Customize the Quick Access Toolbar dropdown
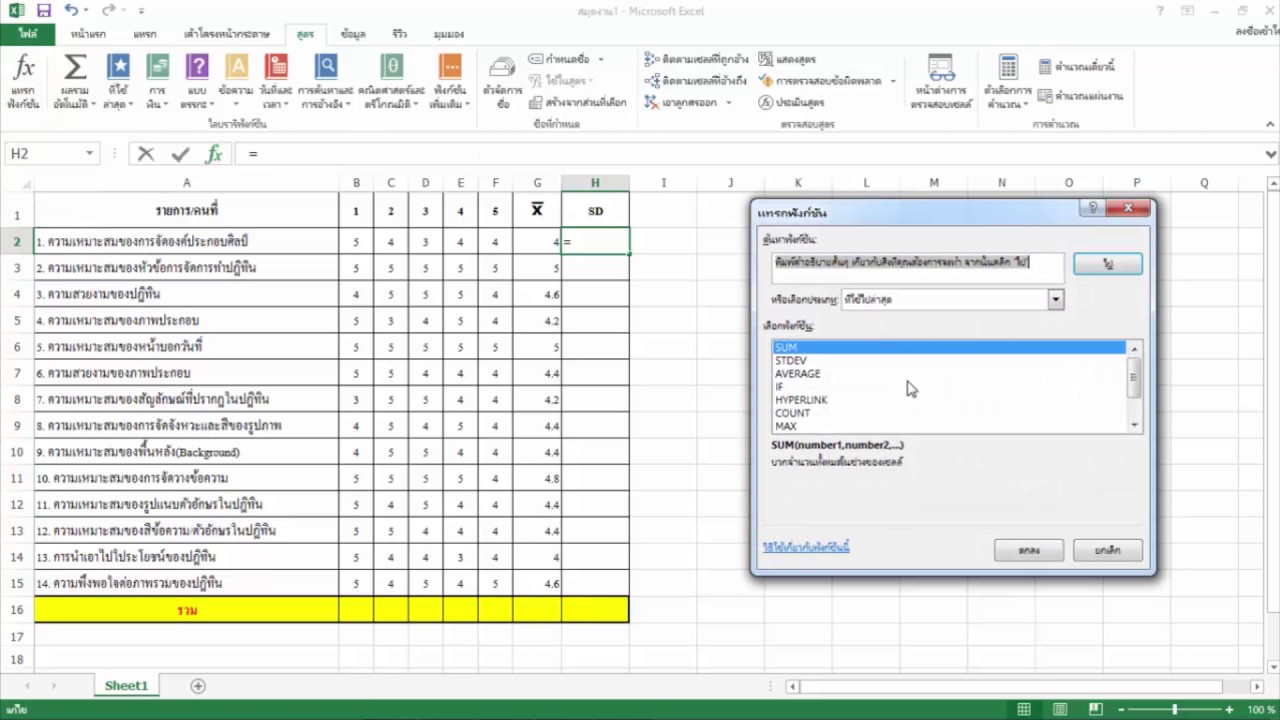1280x720 pixels. point(141,11)
